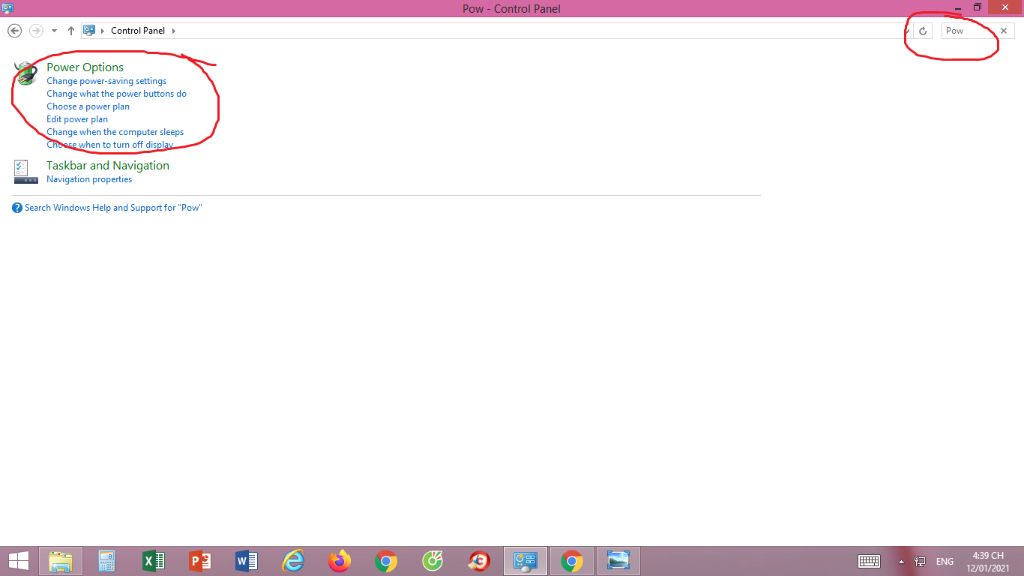Open recent locations dropdown arrow
Image resolution: width=1024 pixels, height=576 pixels.
coord(54,31)
